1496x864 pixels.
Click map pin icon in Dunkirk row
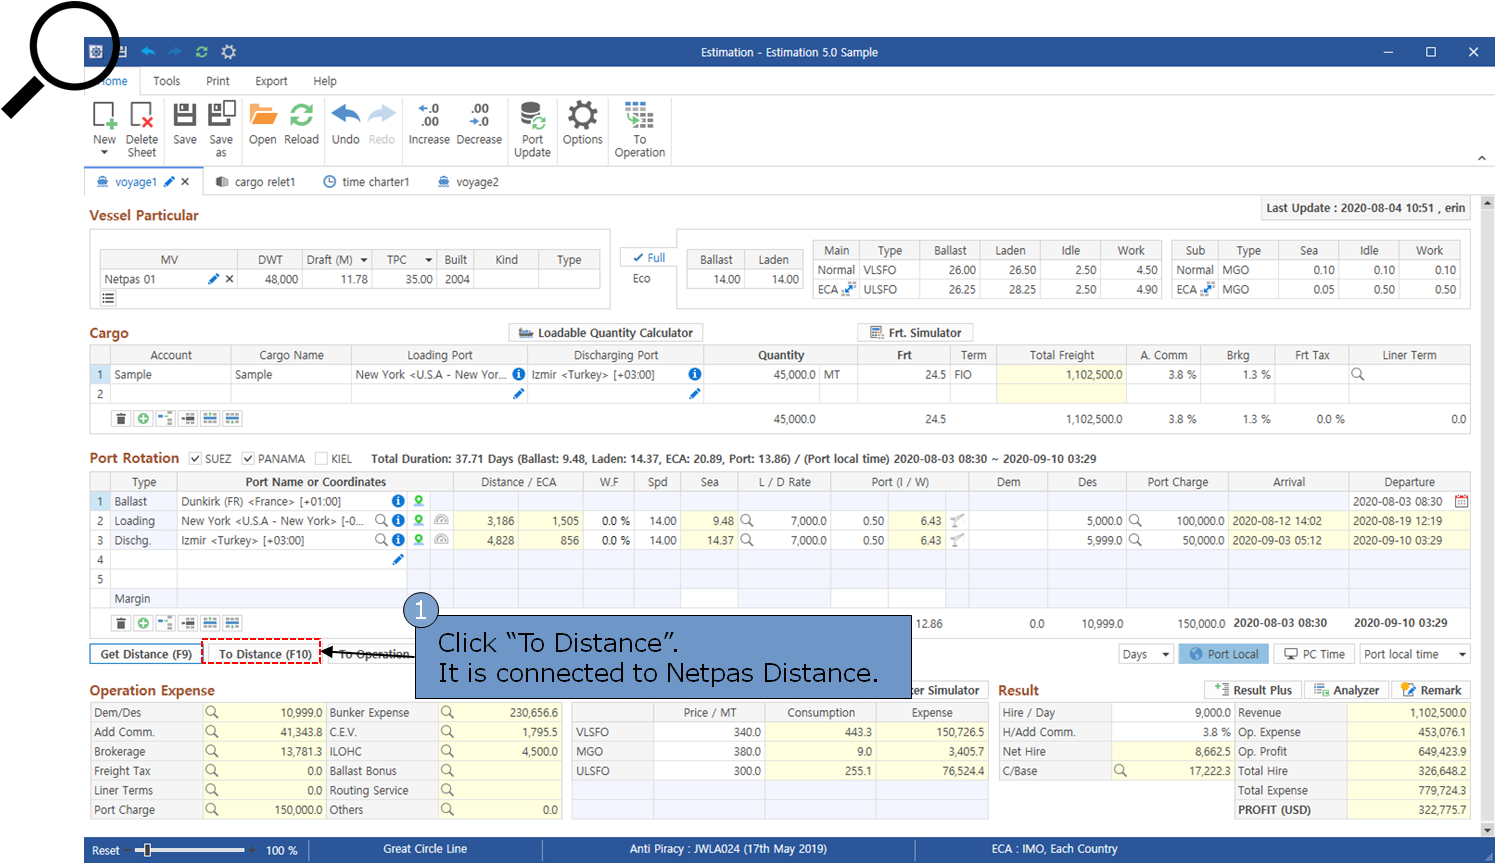click(419, 501)
